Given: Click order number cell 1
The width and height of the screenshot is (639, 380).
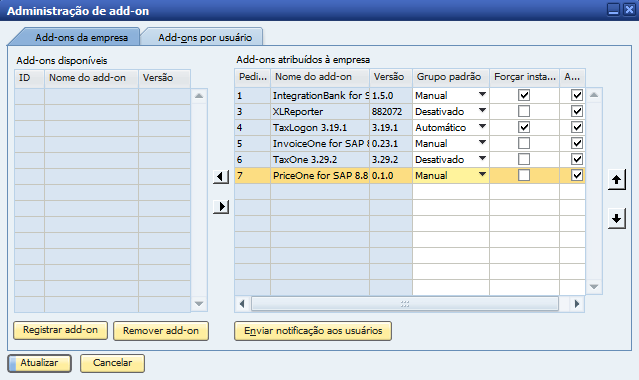Looking at the screenshot, I should point(253,95).
